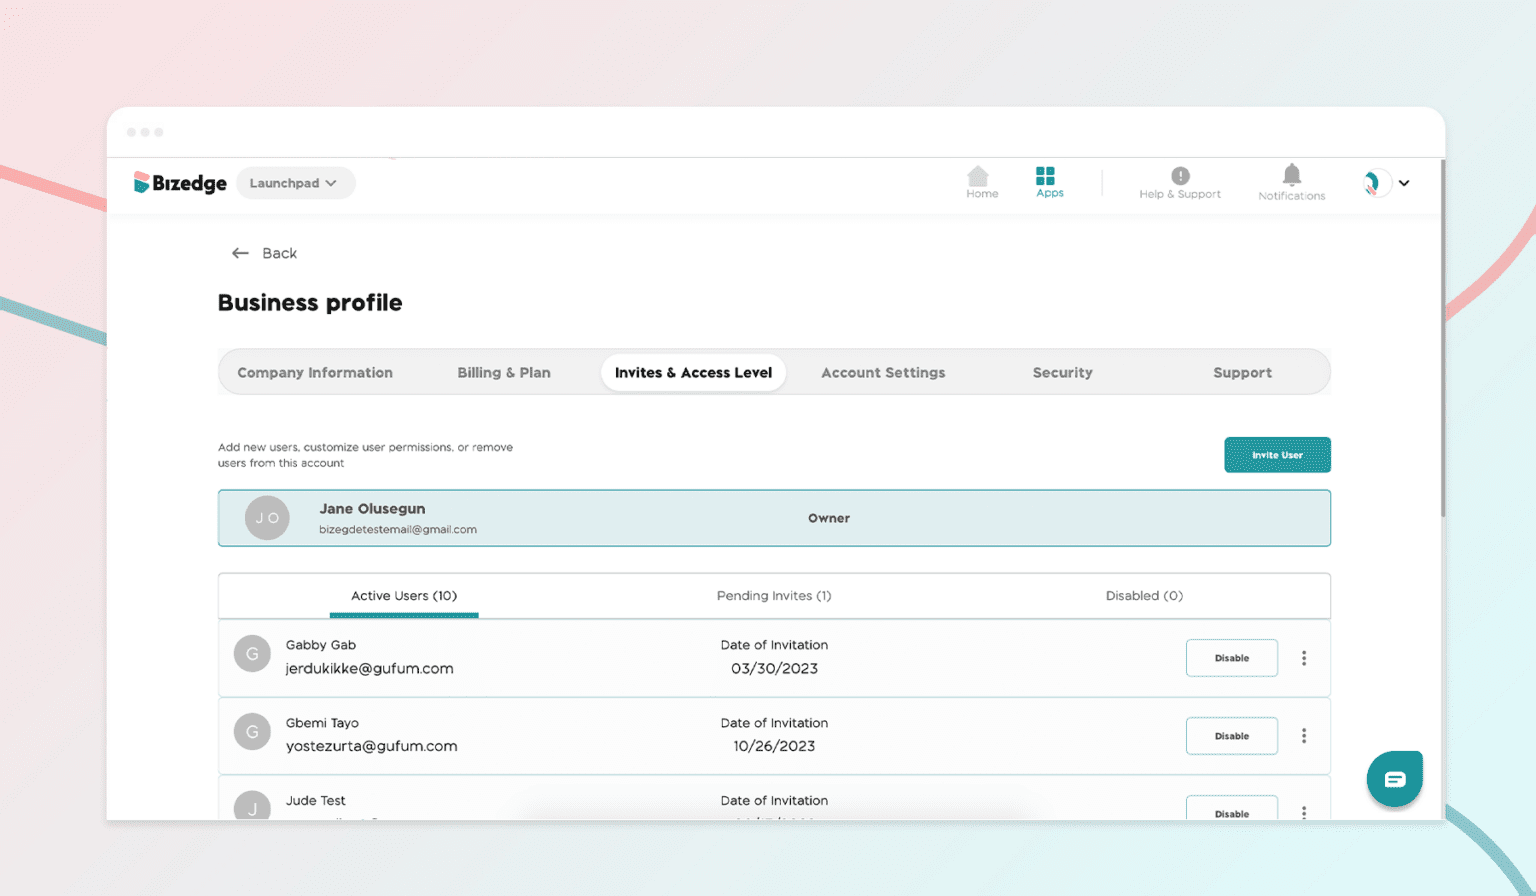Screen dimensions: 1536x896
Task: Switch to the Billing & Plan tab
Action: pyautogui.click(x=504, y=372)
